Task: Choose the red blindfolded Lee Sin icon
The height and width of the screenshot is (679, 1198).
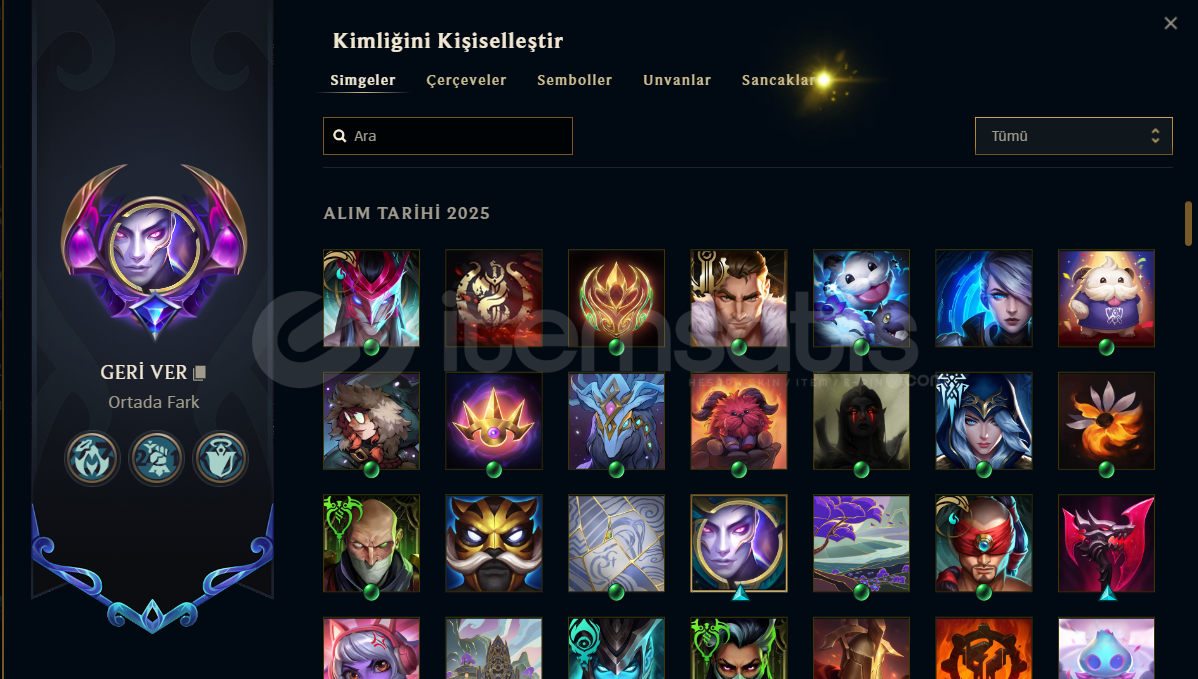Action: [984, 543]
